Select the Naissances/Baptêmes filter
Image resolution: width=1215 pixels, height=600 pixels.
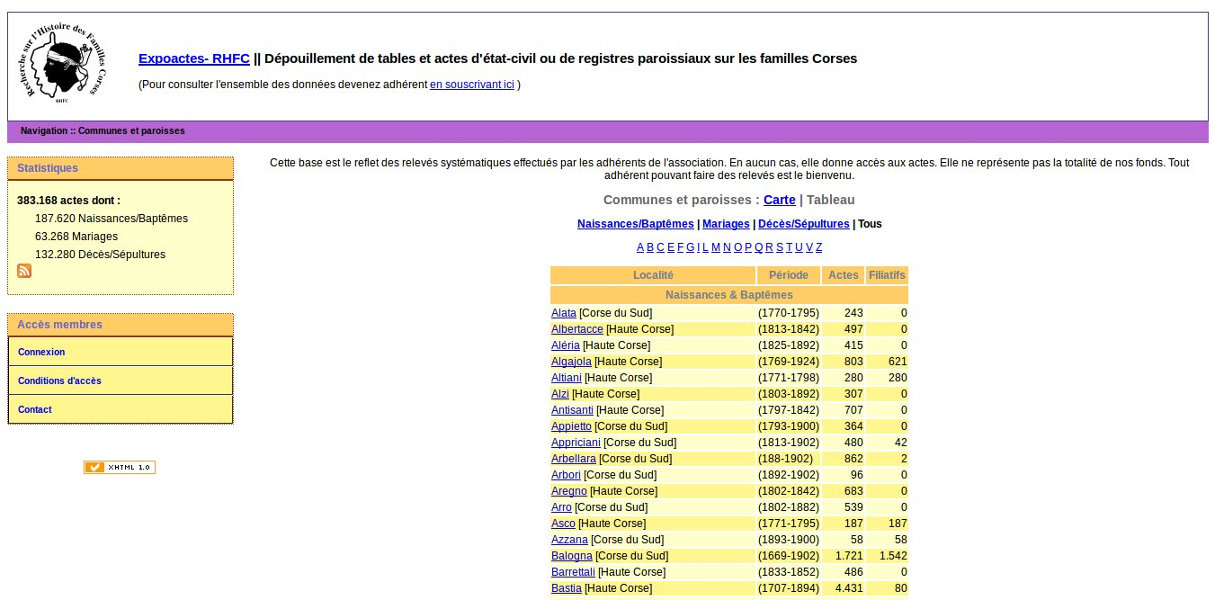coord(635,224)
